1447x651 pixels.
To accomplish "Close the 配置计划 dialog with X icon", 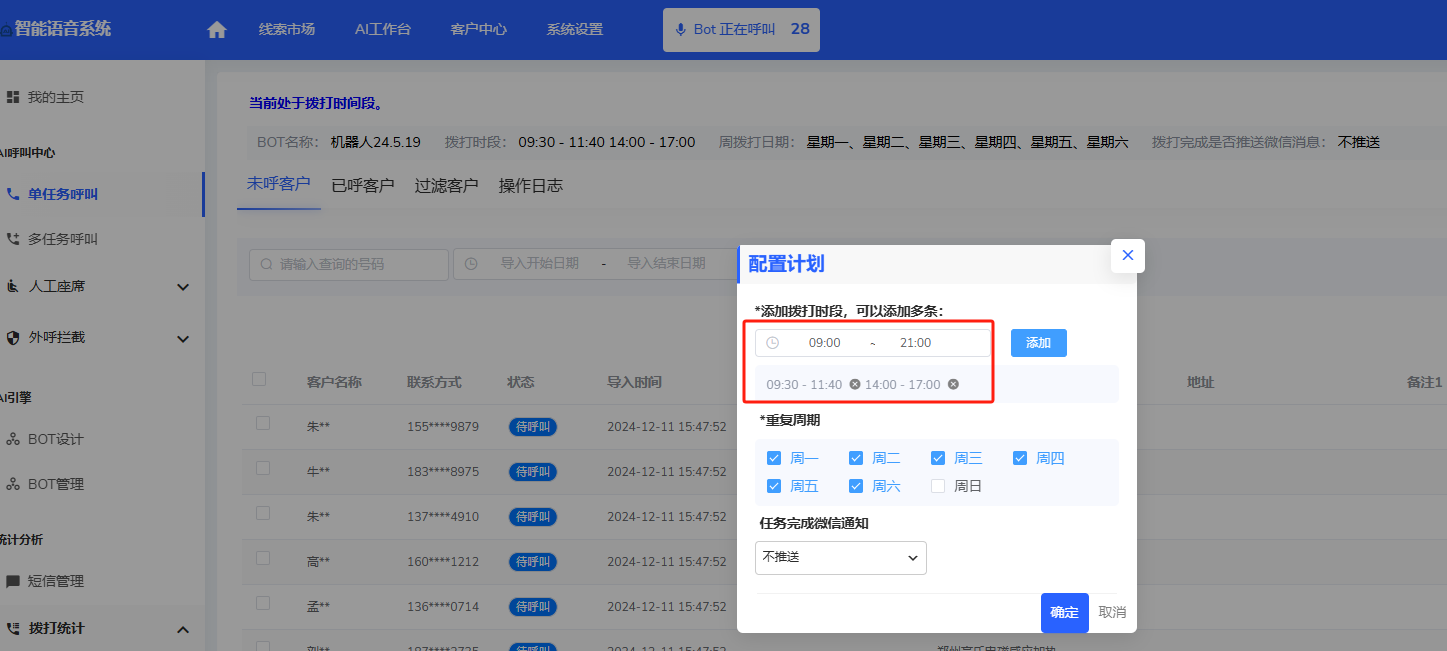I will (1127, 255).
